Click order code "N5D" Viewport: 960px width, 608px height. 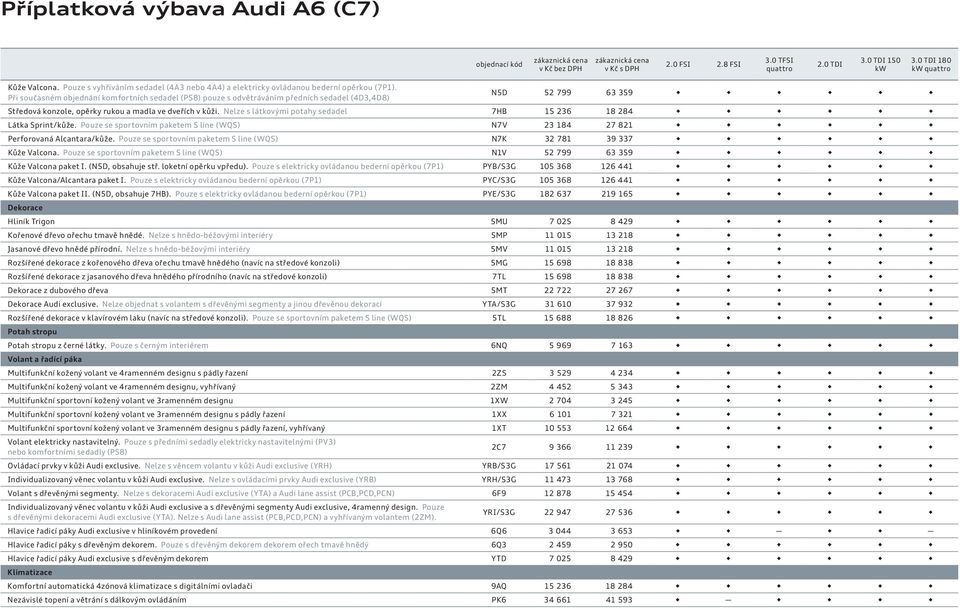[x=499, y=92]
